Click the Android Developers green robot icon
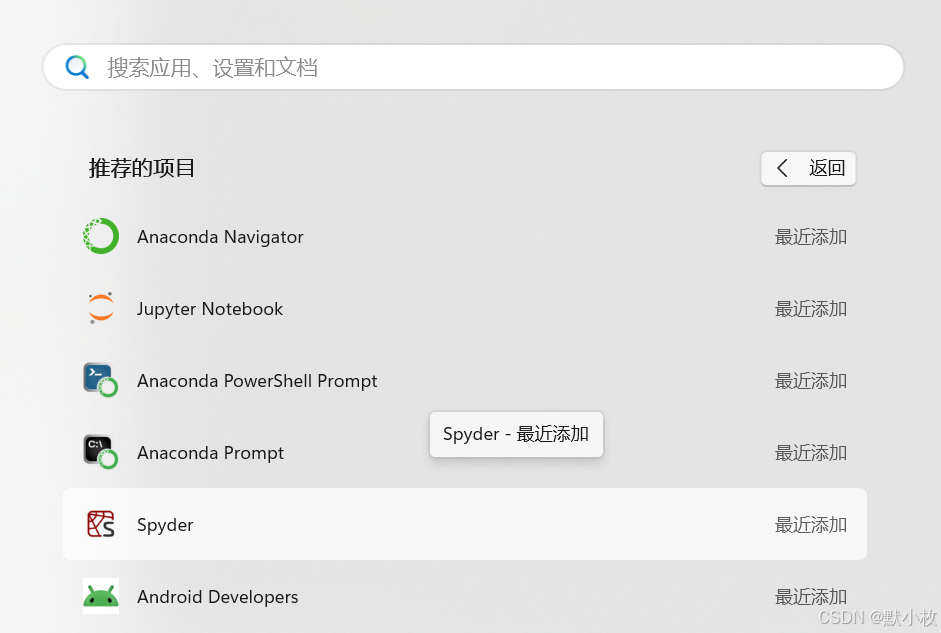The width and height of the screenshot is (941, 633). tap(101, 596)
